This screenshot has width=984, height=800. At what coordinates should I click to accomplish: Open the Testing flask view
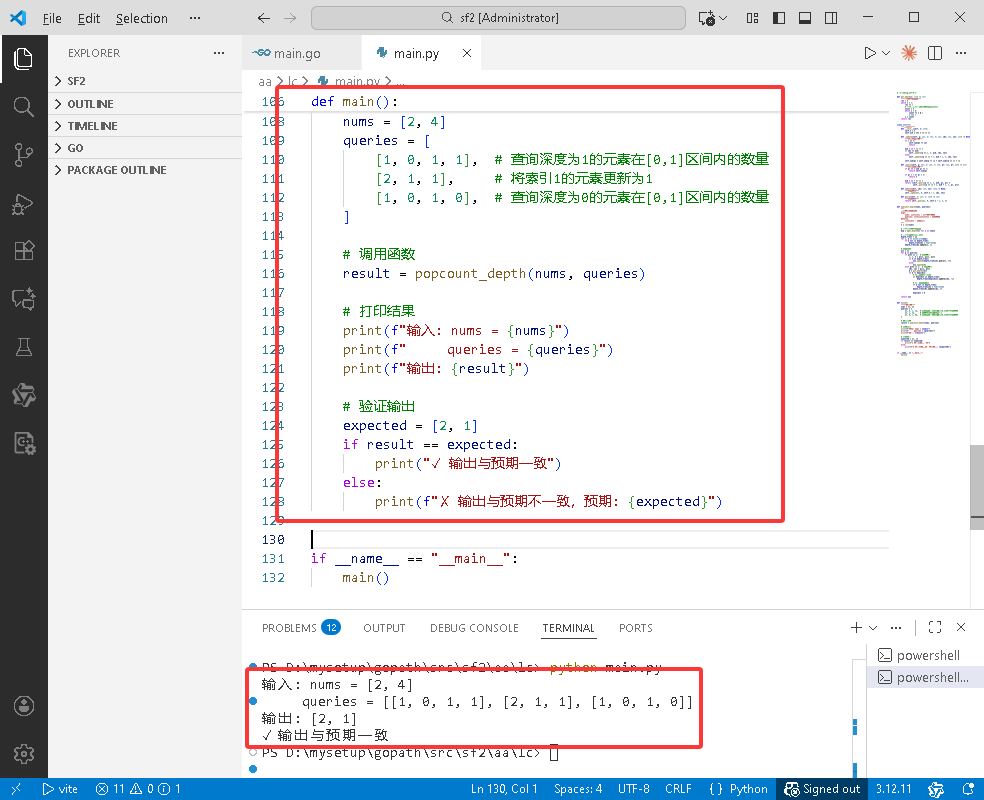click(23, 347)
